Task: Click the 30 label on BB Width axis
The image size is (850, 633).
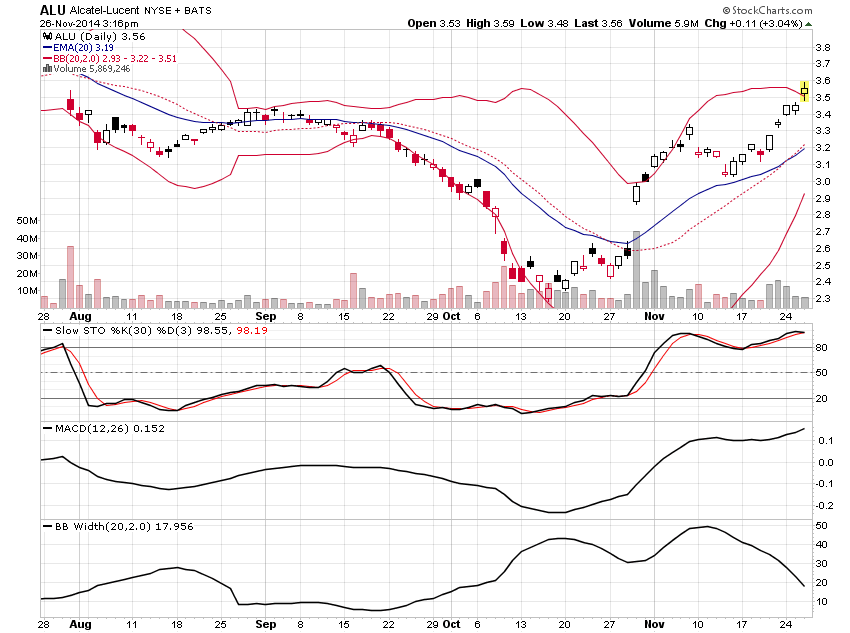Action: click(x=822, y=564)
